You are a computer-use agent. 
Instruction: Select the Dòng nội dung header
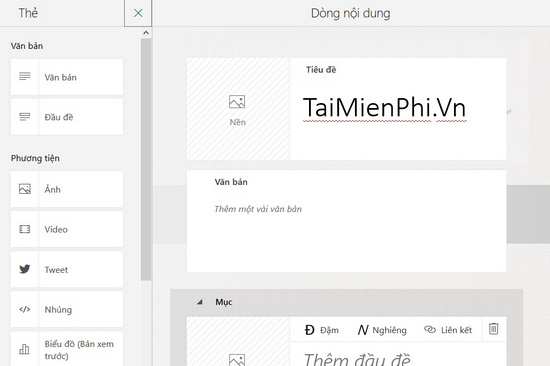click(350, 13)
